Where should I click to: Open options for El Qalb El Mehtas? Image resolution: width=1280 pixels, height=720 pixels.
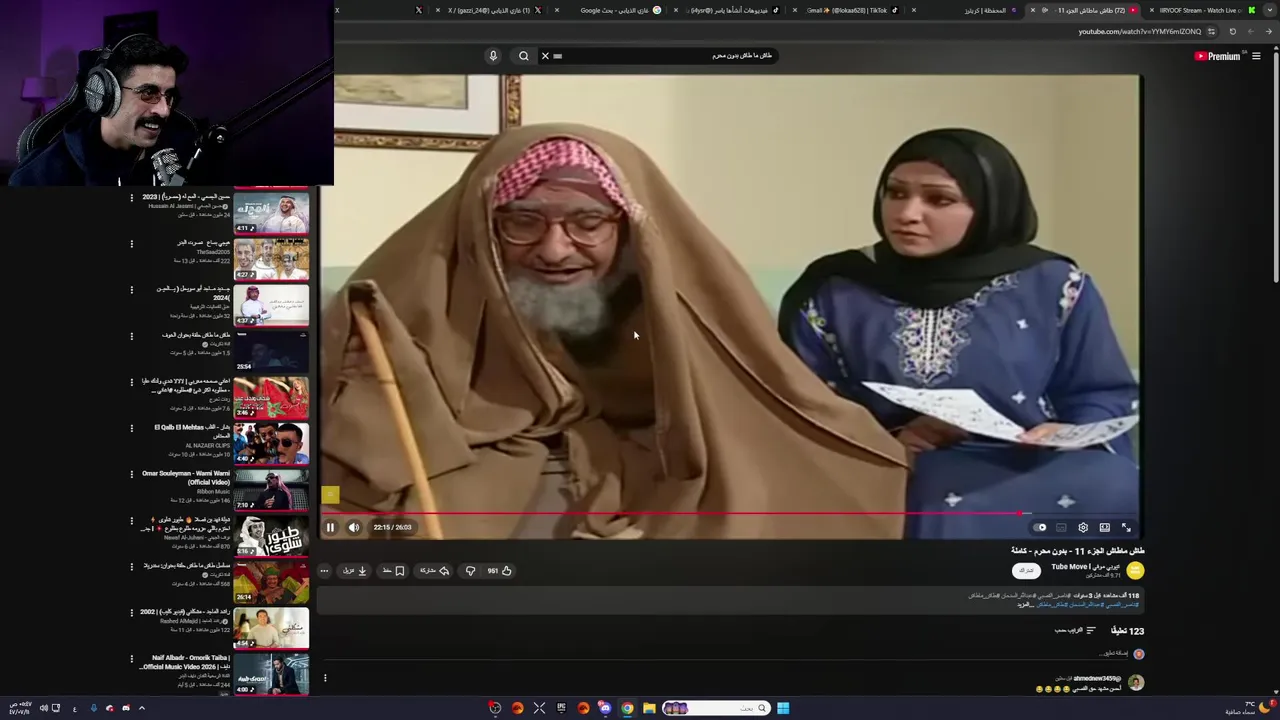(x=131, y=428)
